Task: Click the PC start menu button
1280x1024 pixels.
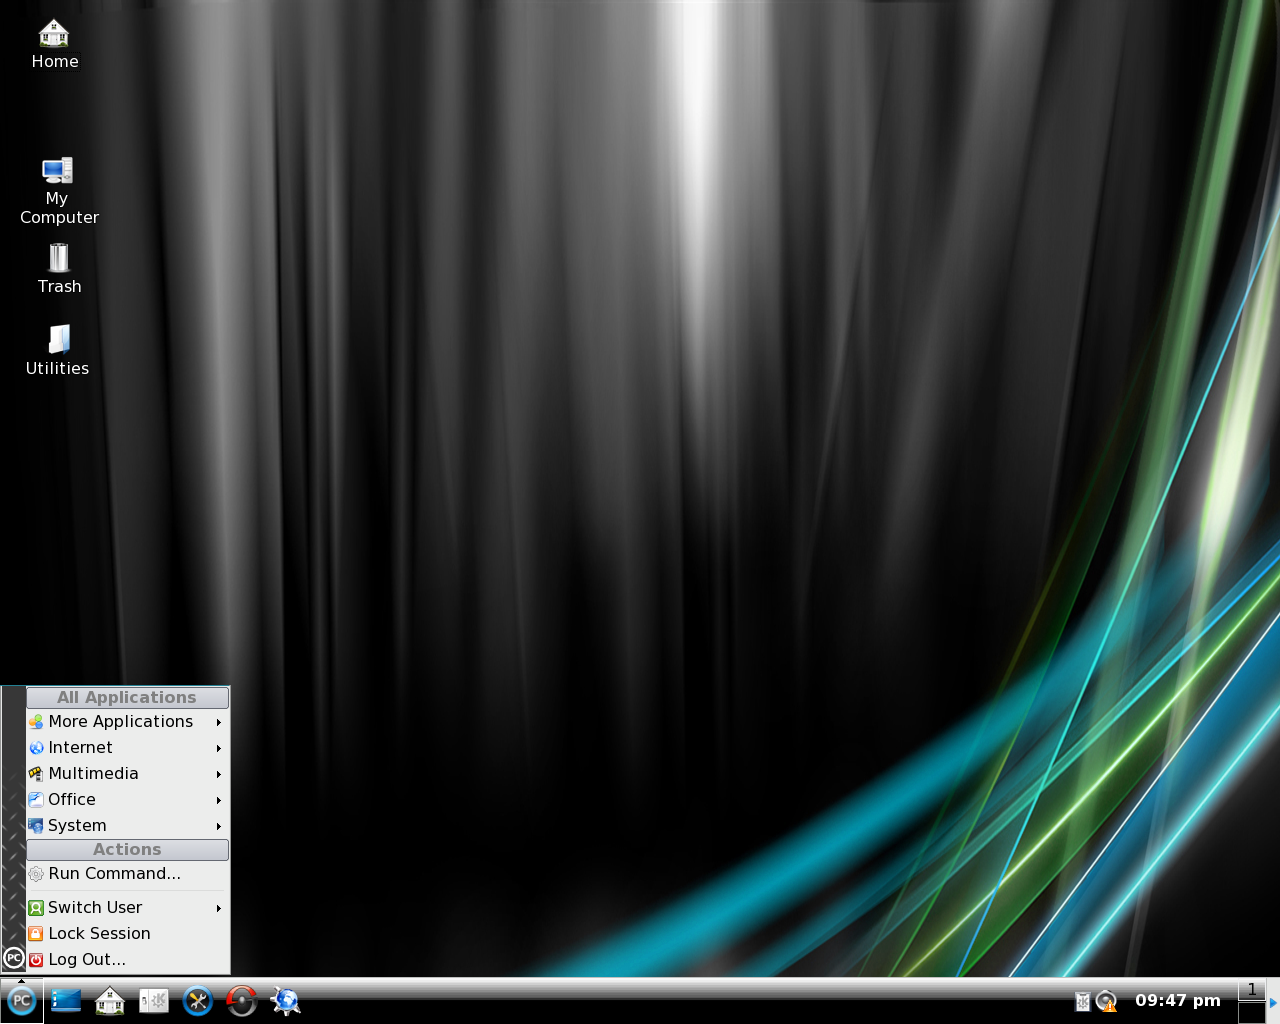Action: click(21, 1000)
